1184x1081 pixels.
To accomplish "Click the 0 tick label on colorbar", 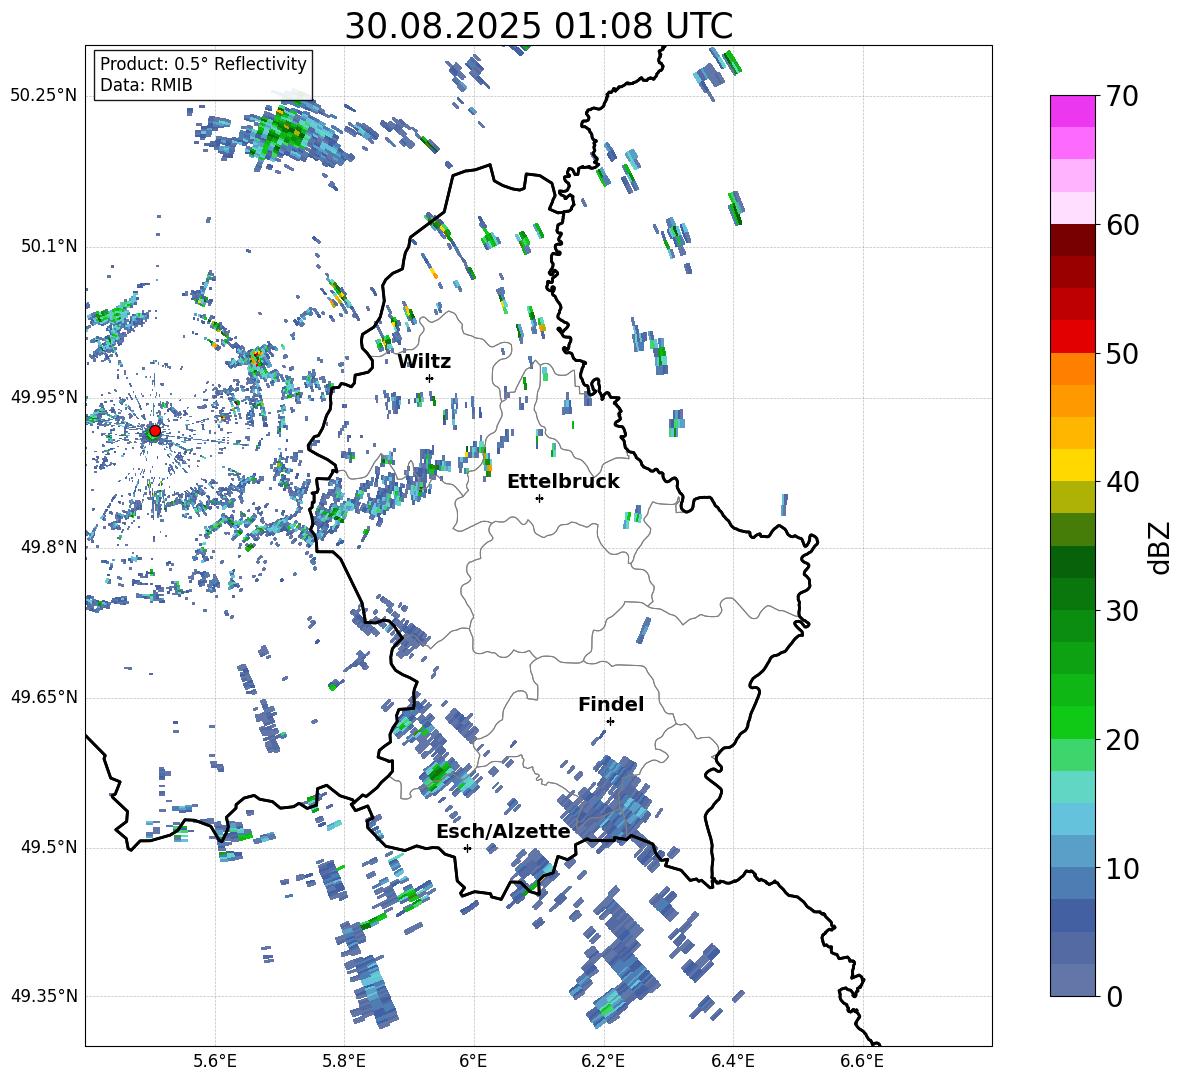I will 1114,996.
